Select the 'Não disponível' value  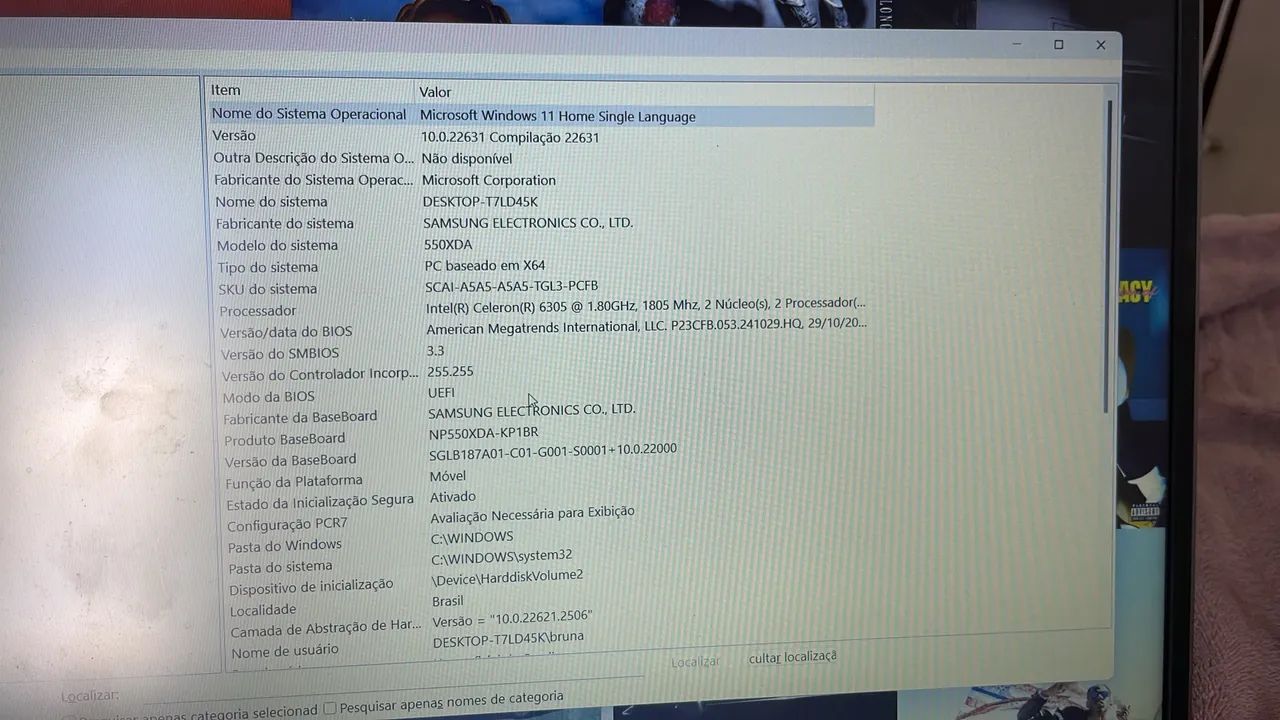466,158
